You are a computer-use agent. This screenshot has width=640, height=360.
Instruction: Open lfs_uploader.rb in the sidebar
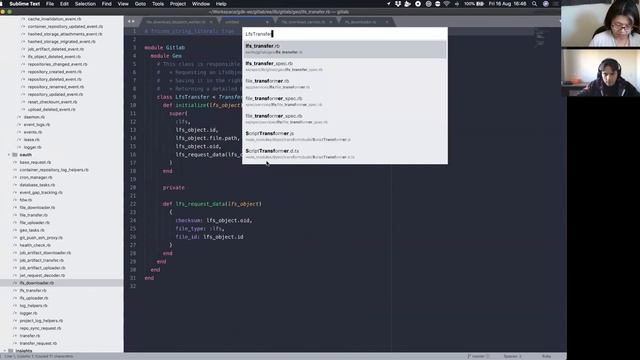coord(34,298)
